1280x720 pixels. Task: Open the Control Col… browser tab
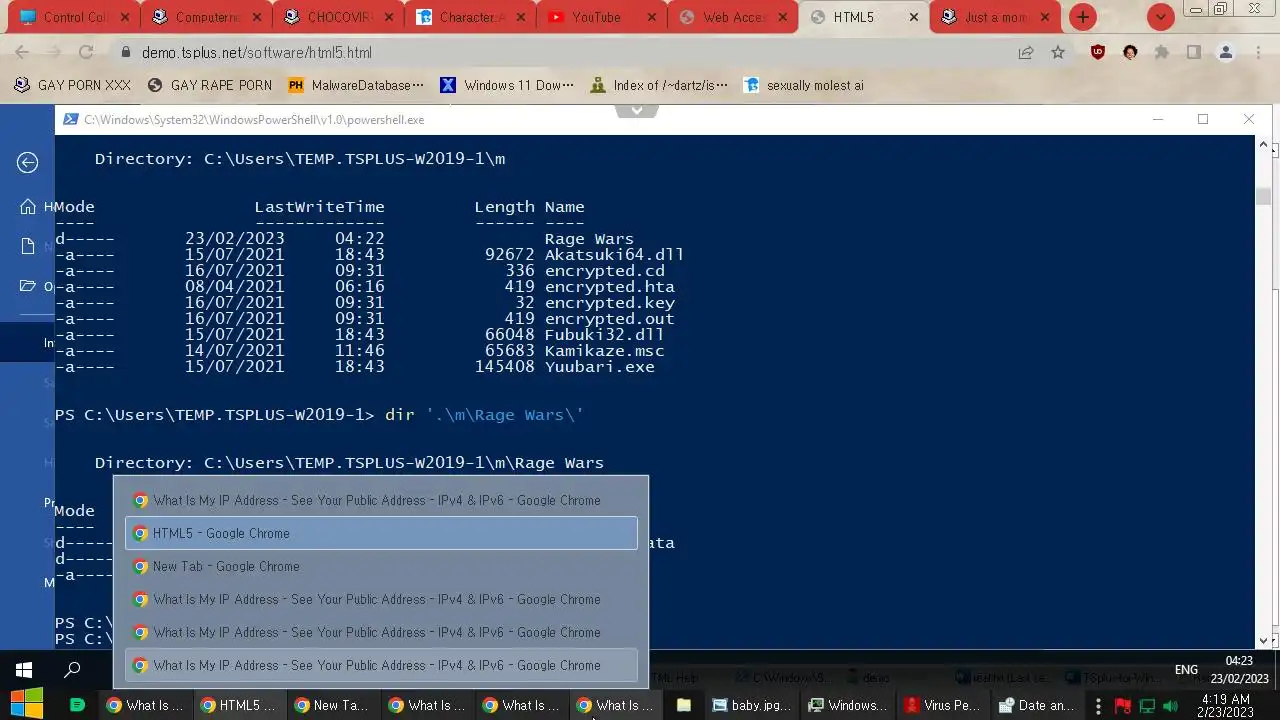75,17
